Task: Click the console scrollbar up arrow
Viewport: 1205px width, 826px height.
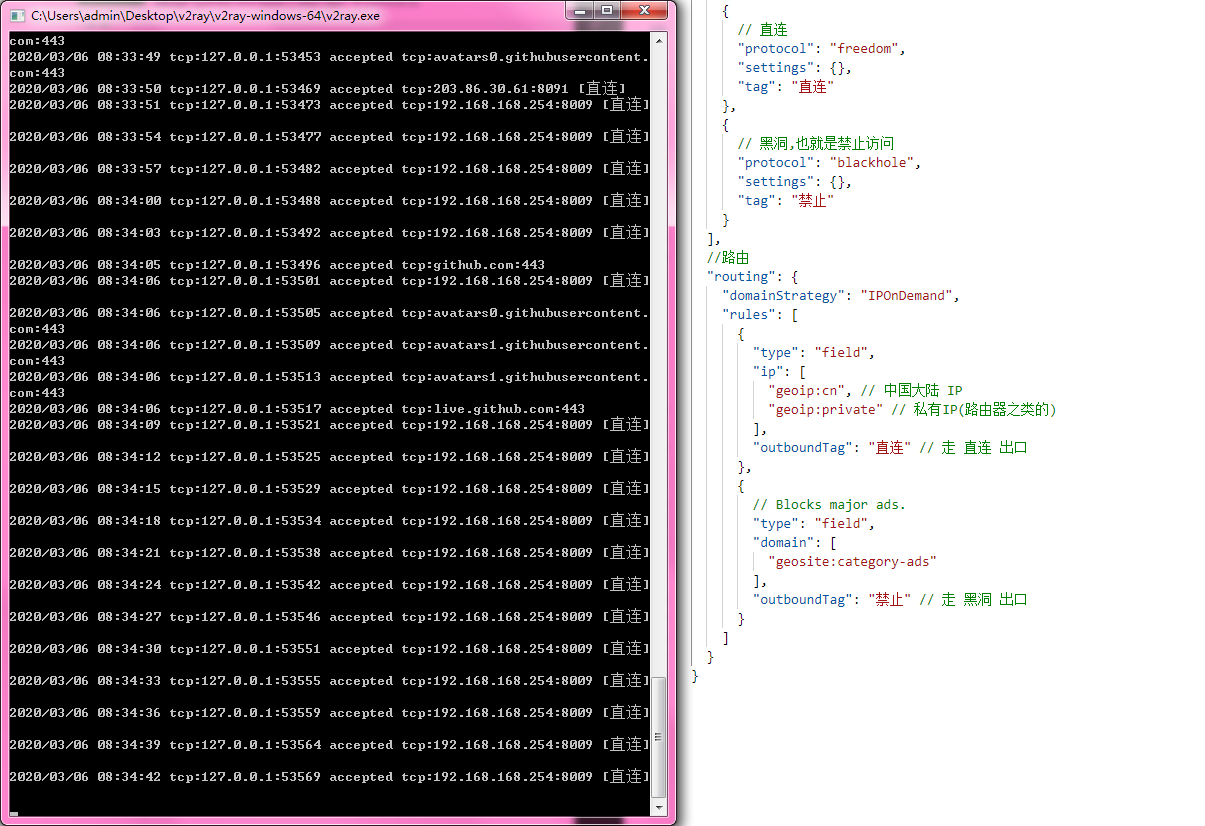Action: click(658, 40)
